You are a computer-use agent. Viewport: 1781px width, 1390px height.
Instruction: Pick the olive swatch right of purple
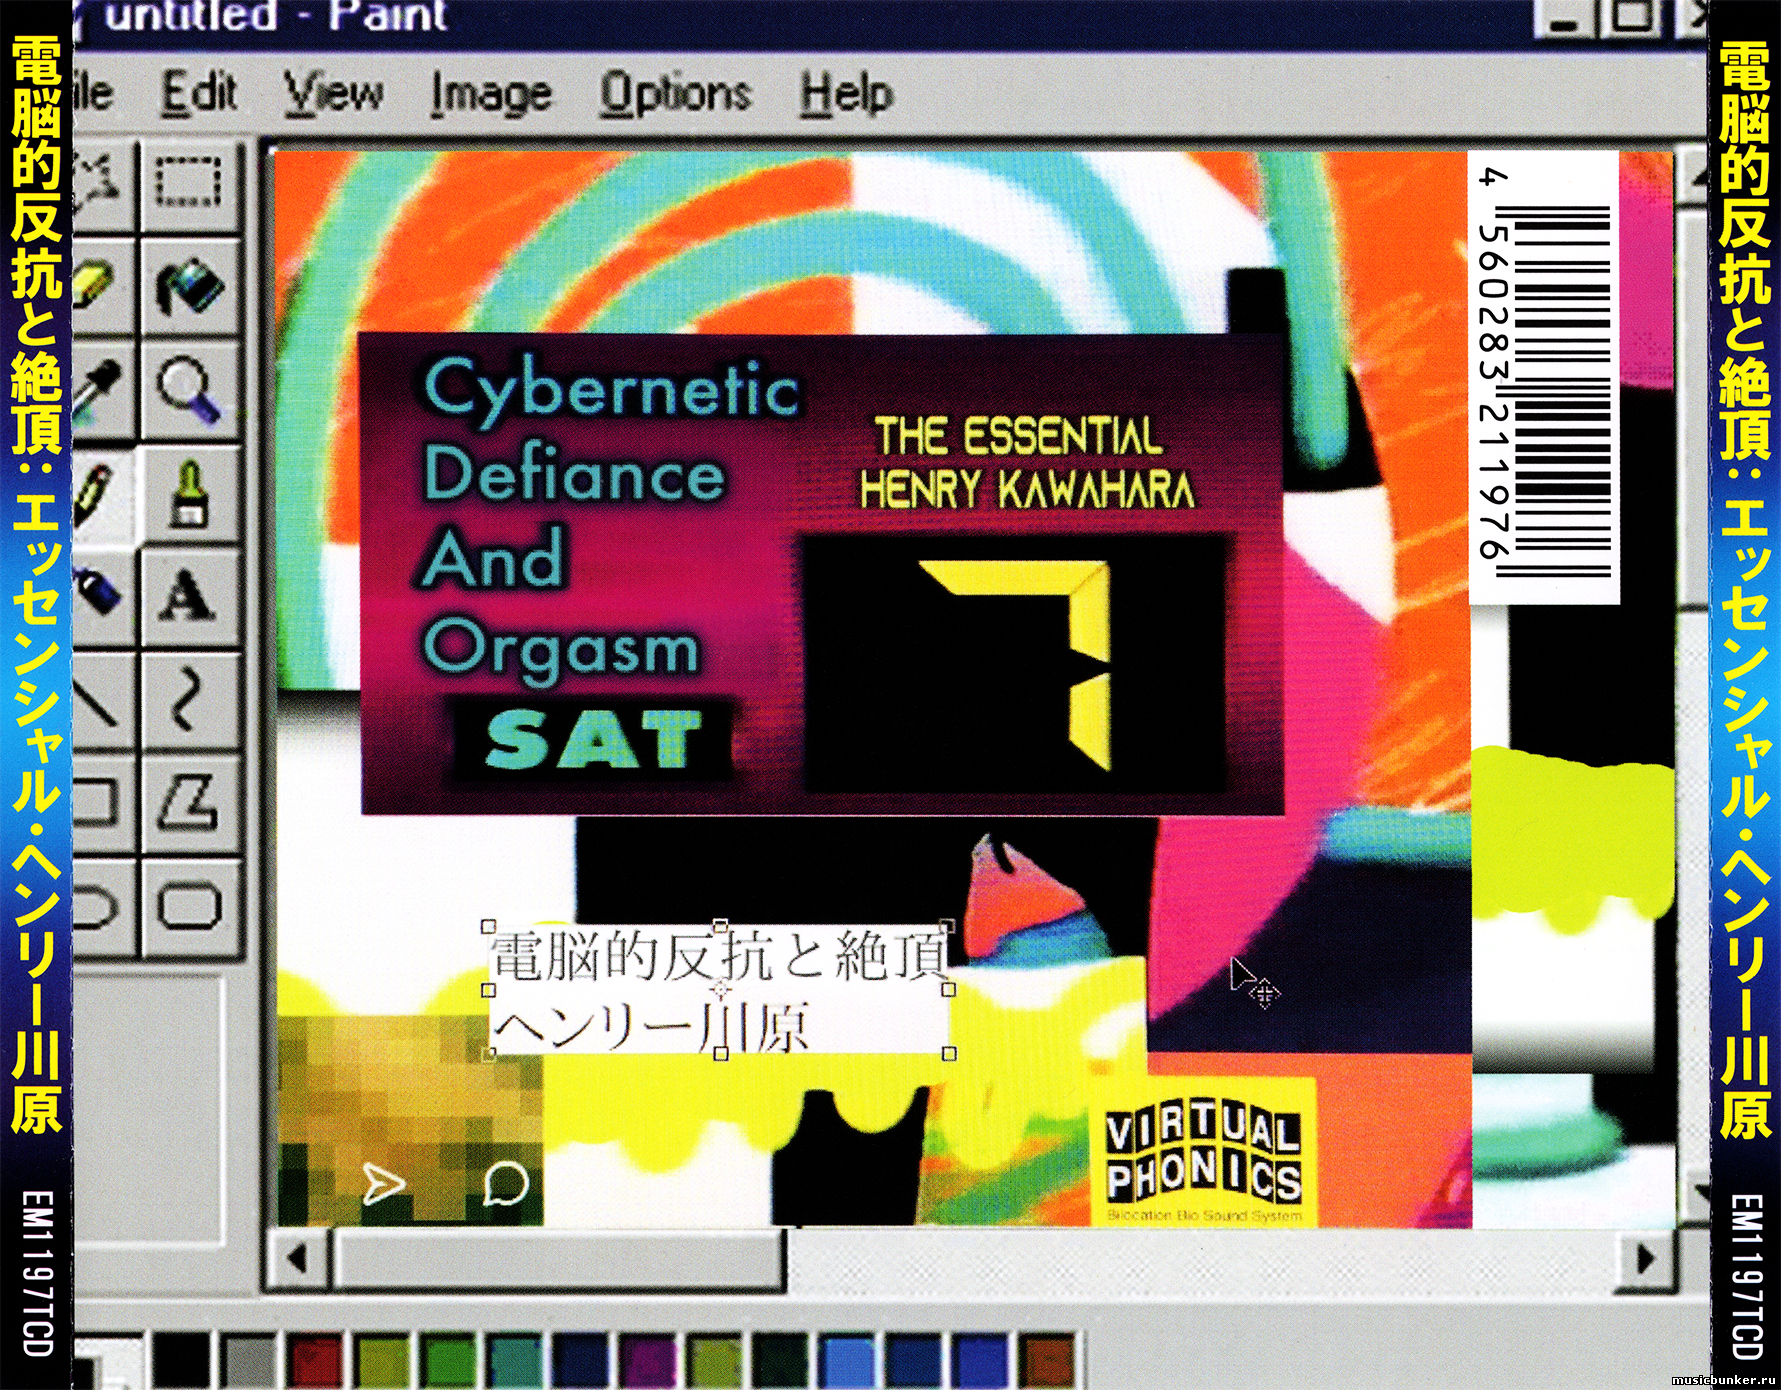pos(714,1361)
